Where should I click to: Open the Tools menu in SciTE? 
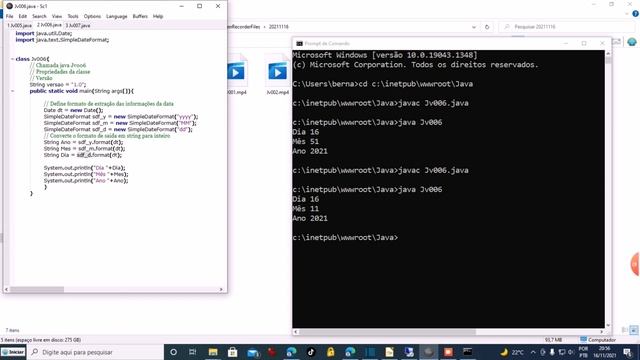(73, 16)
